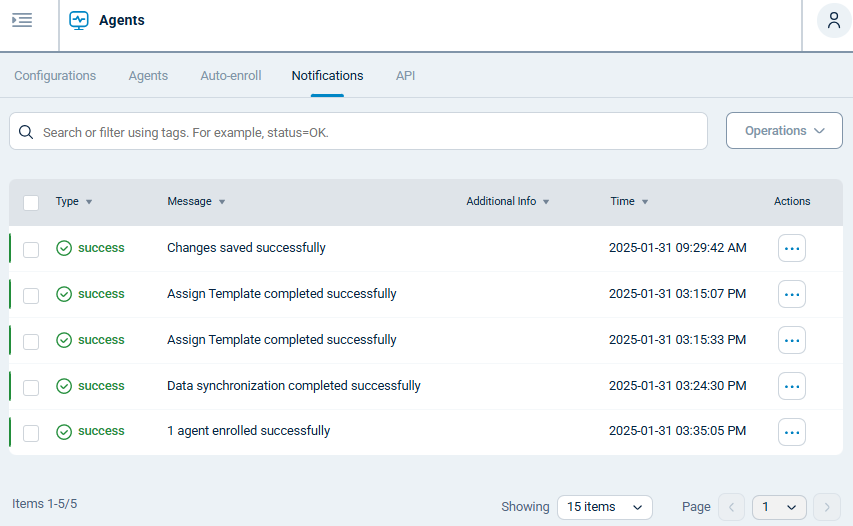Toggle the sidebar menu icon
This screenshot has height=526, width=853.
pyautogui.click(x=22, y=20)
